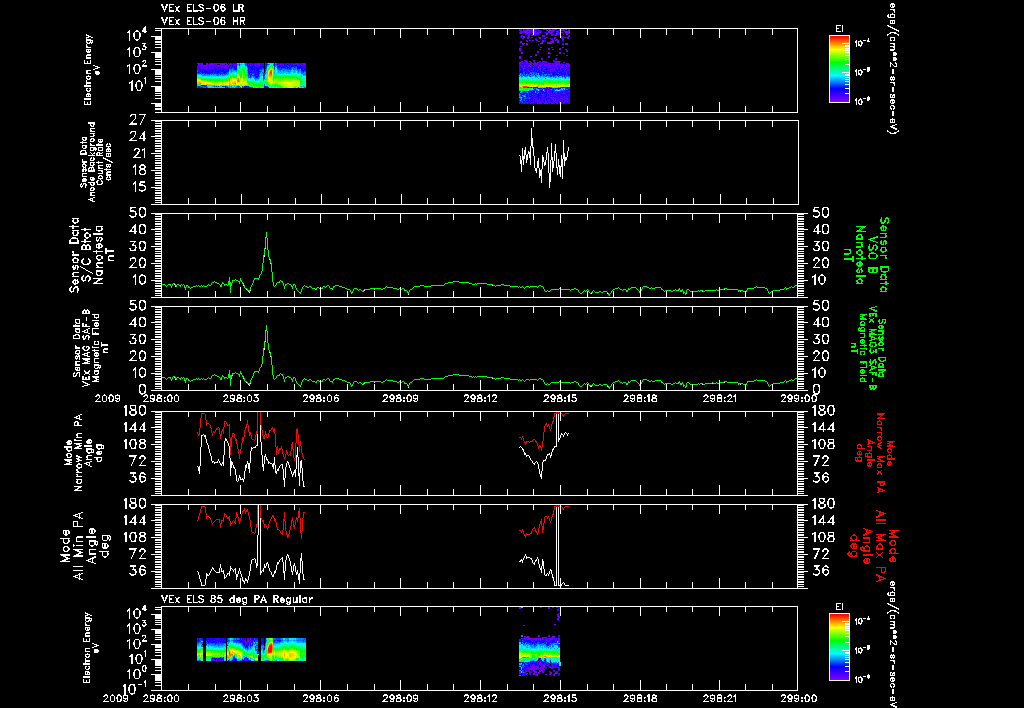
Task: Click the '298:12' tick on the middle time axis
Action: point(480,398)
